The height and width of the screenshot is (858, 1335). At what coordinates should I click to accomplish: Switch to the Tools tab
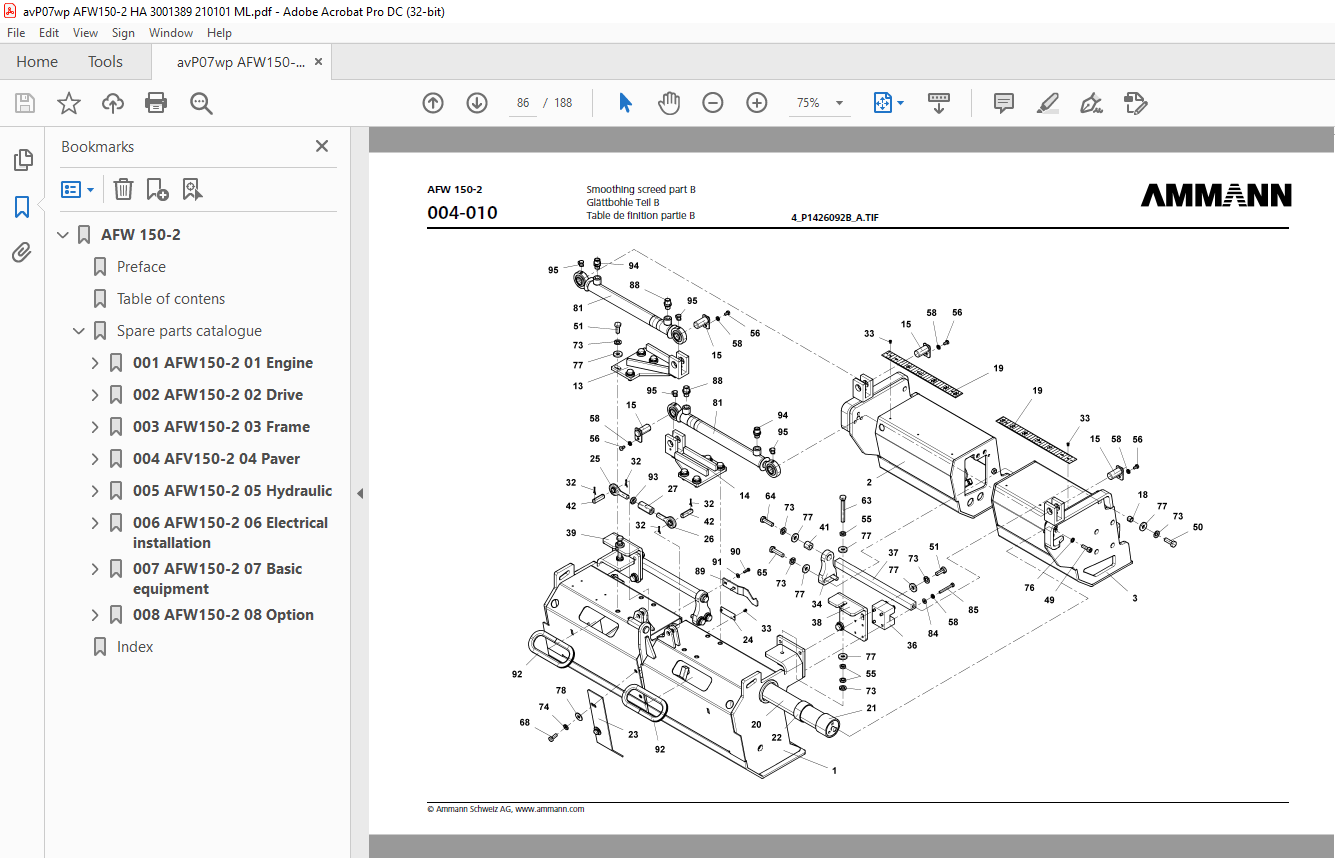105,62
